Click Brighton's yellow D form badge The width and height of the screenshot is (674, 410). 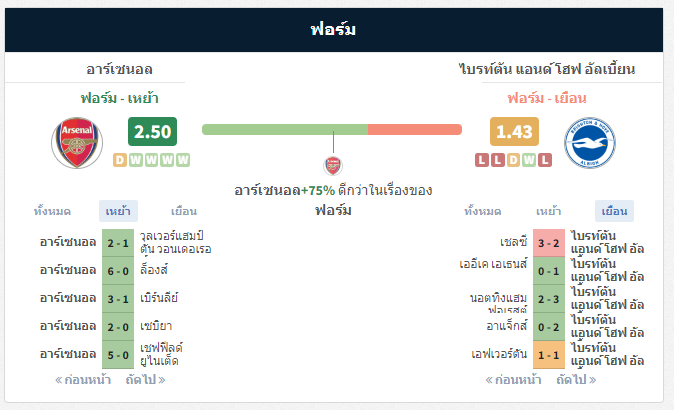(513, 160)
